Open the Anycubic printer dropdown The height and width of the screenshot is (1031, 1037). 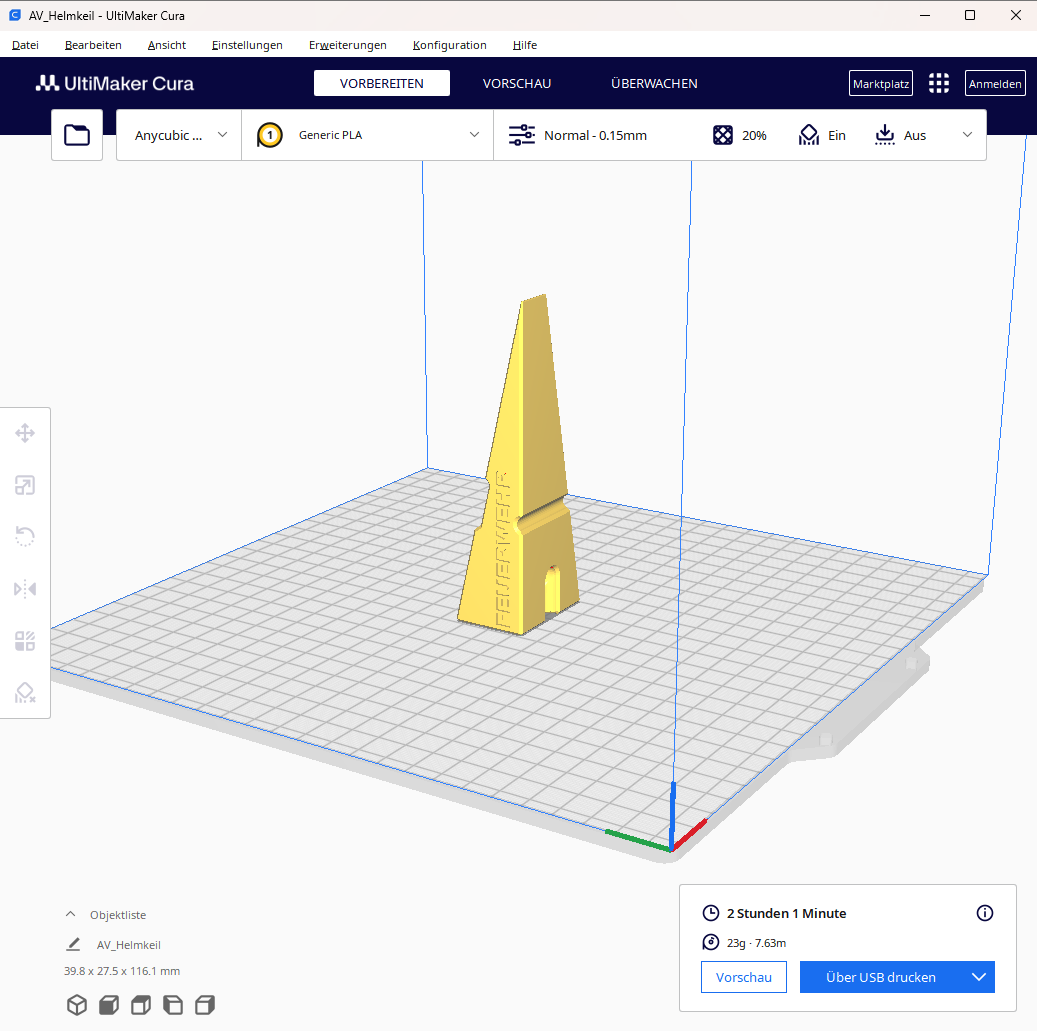pos(179,135)
